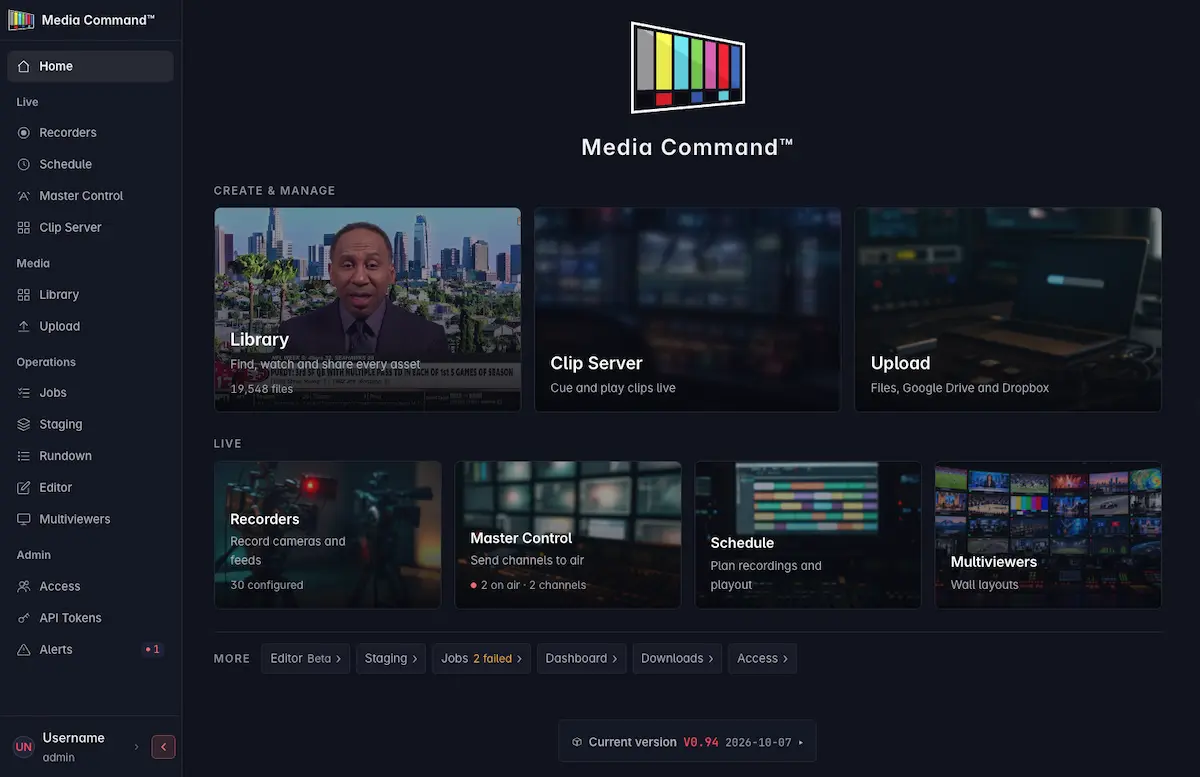Viewport: 1200px width, 777px height.
Task: Click 'Files, Google Drive and Dropbox' text
Action: point(960,388)
